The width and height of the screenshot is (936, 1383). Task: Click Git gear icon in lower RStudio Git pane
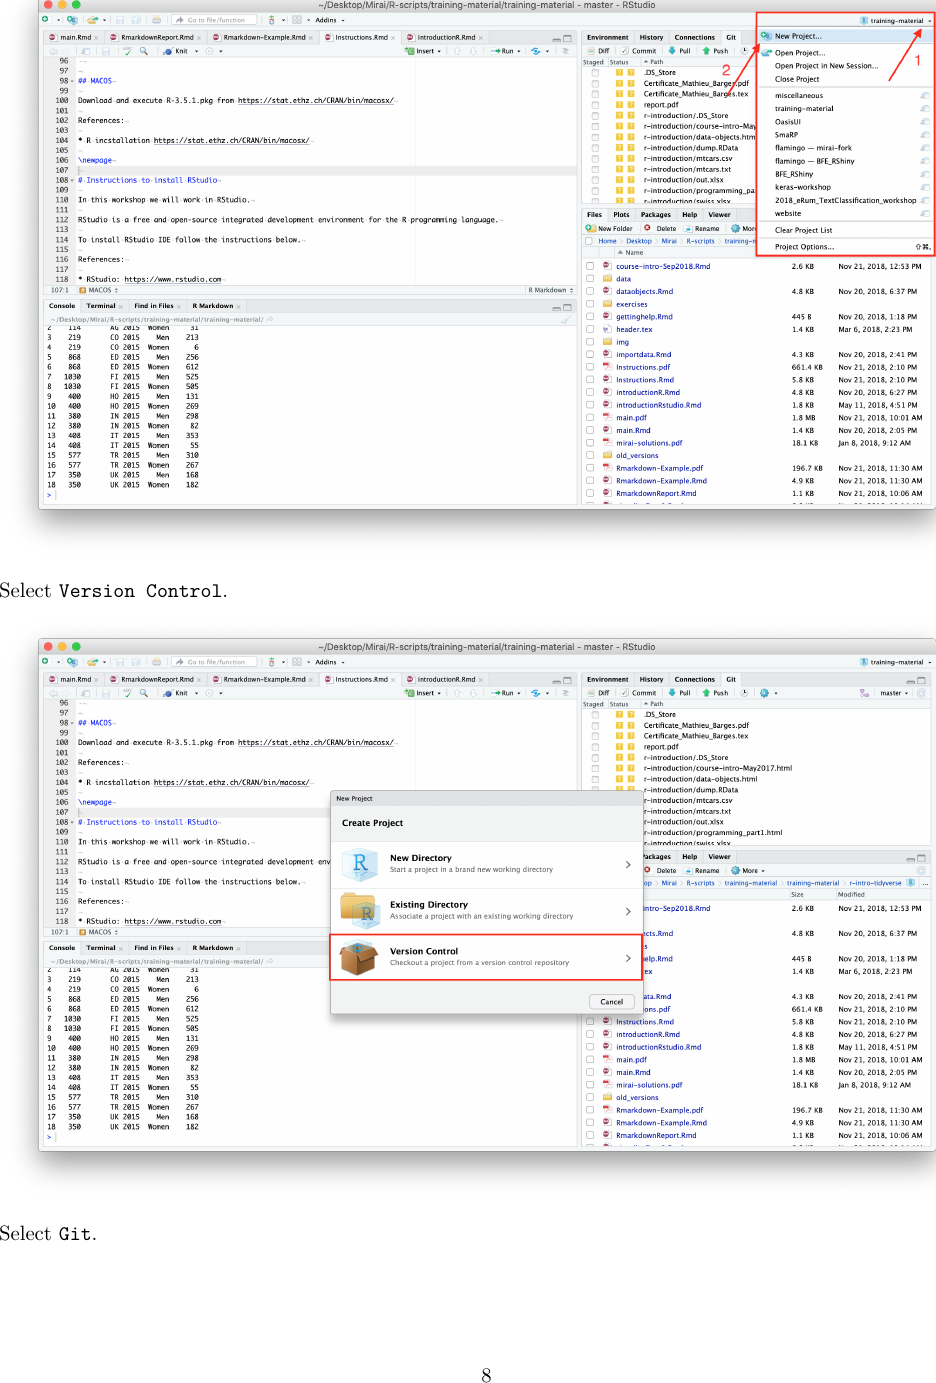pyautogui.click(x=766, y=692)
